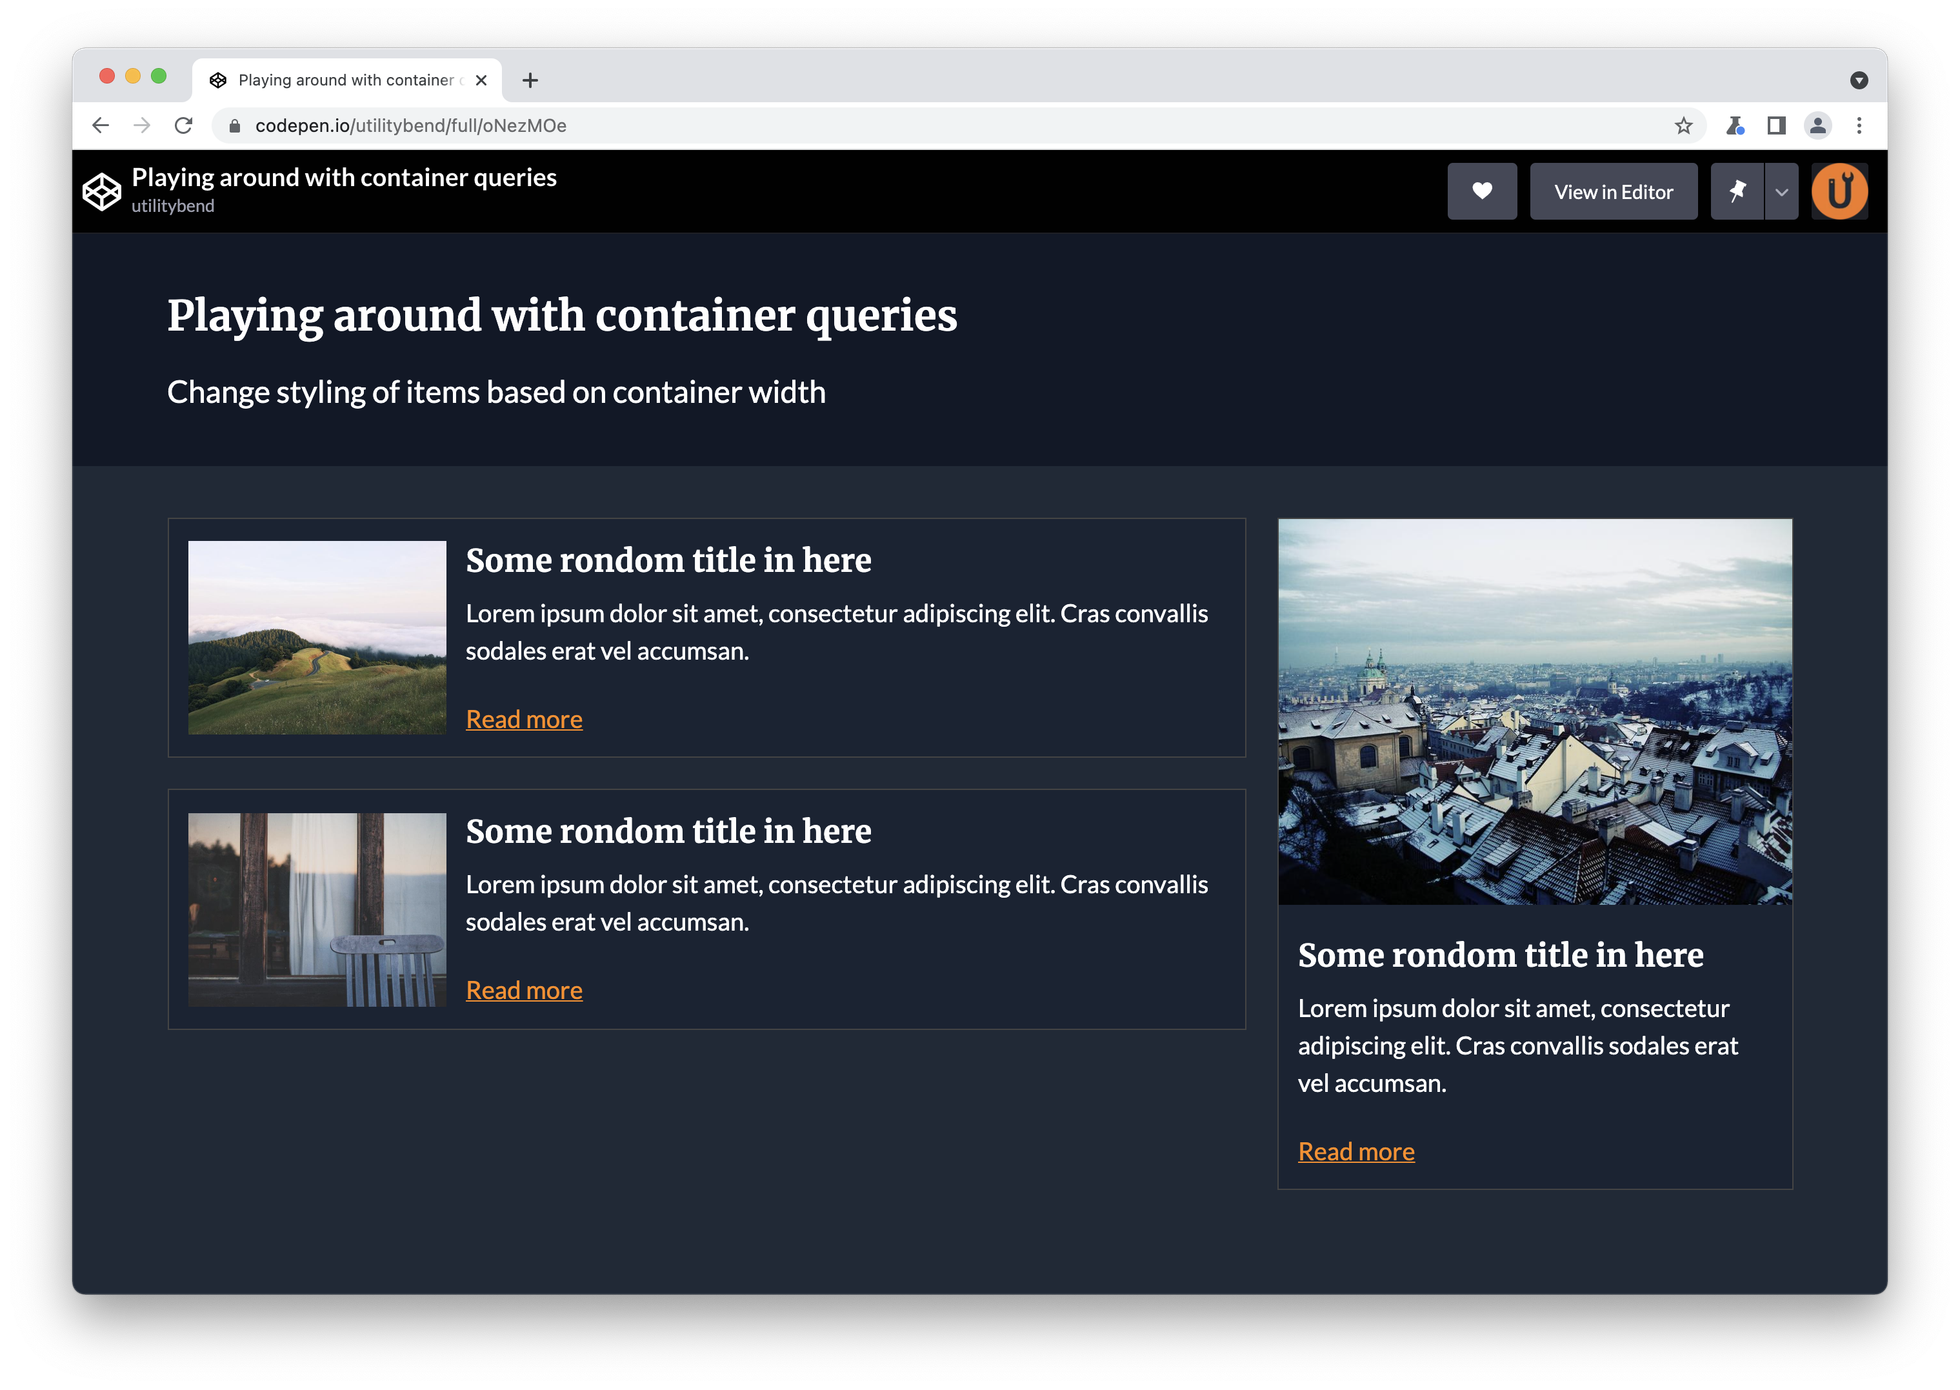This screenshot has width=1960, height=1390.
Task: Click the browser forward arrow
Action: (142, 125)
